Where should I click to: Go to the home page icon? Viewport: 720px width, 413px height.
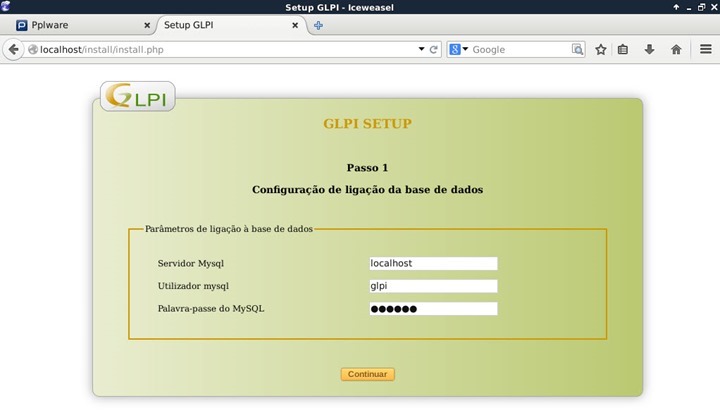[x=676, y=49]
